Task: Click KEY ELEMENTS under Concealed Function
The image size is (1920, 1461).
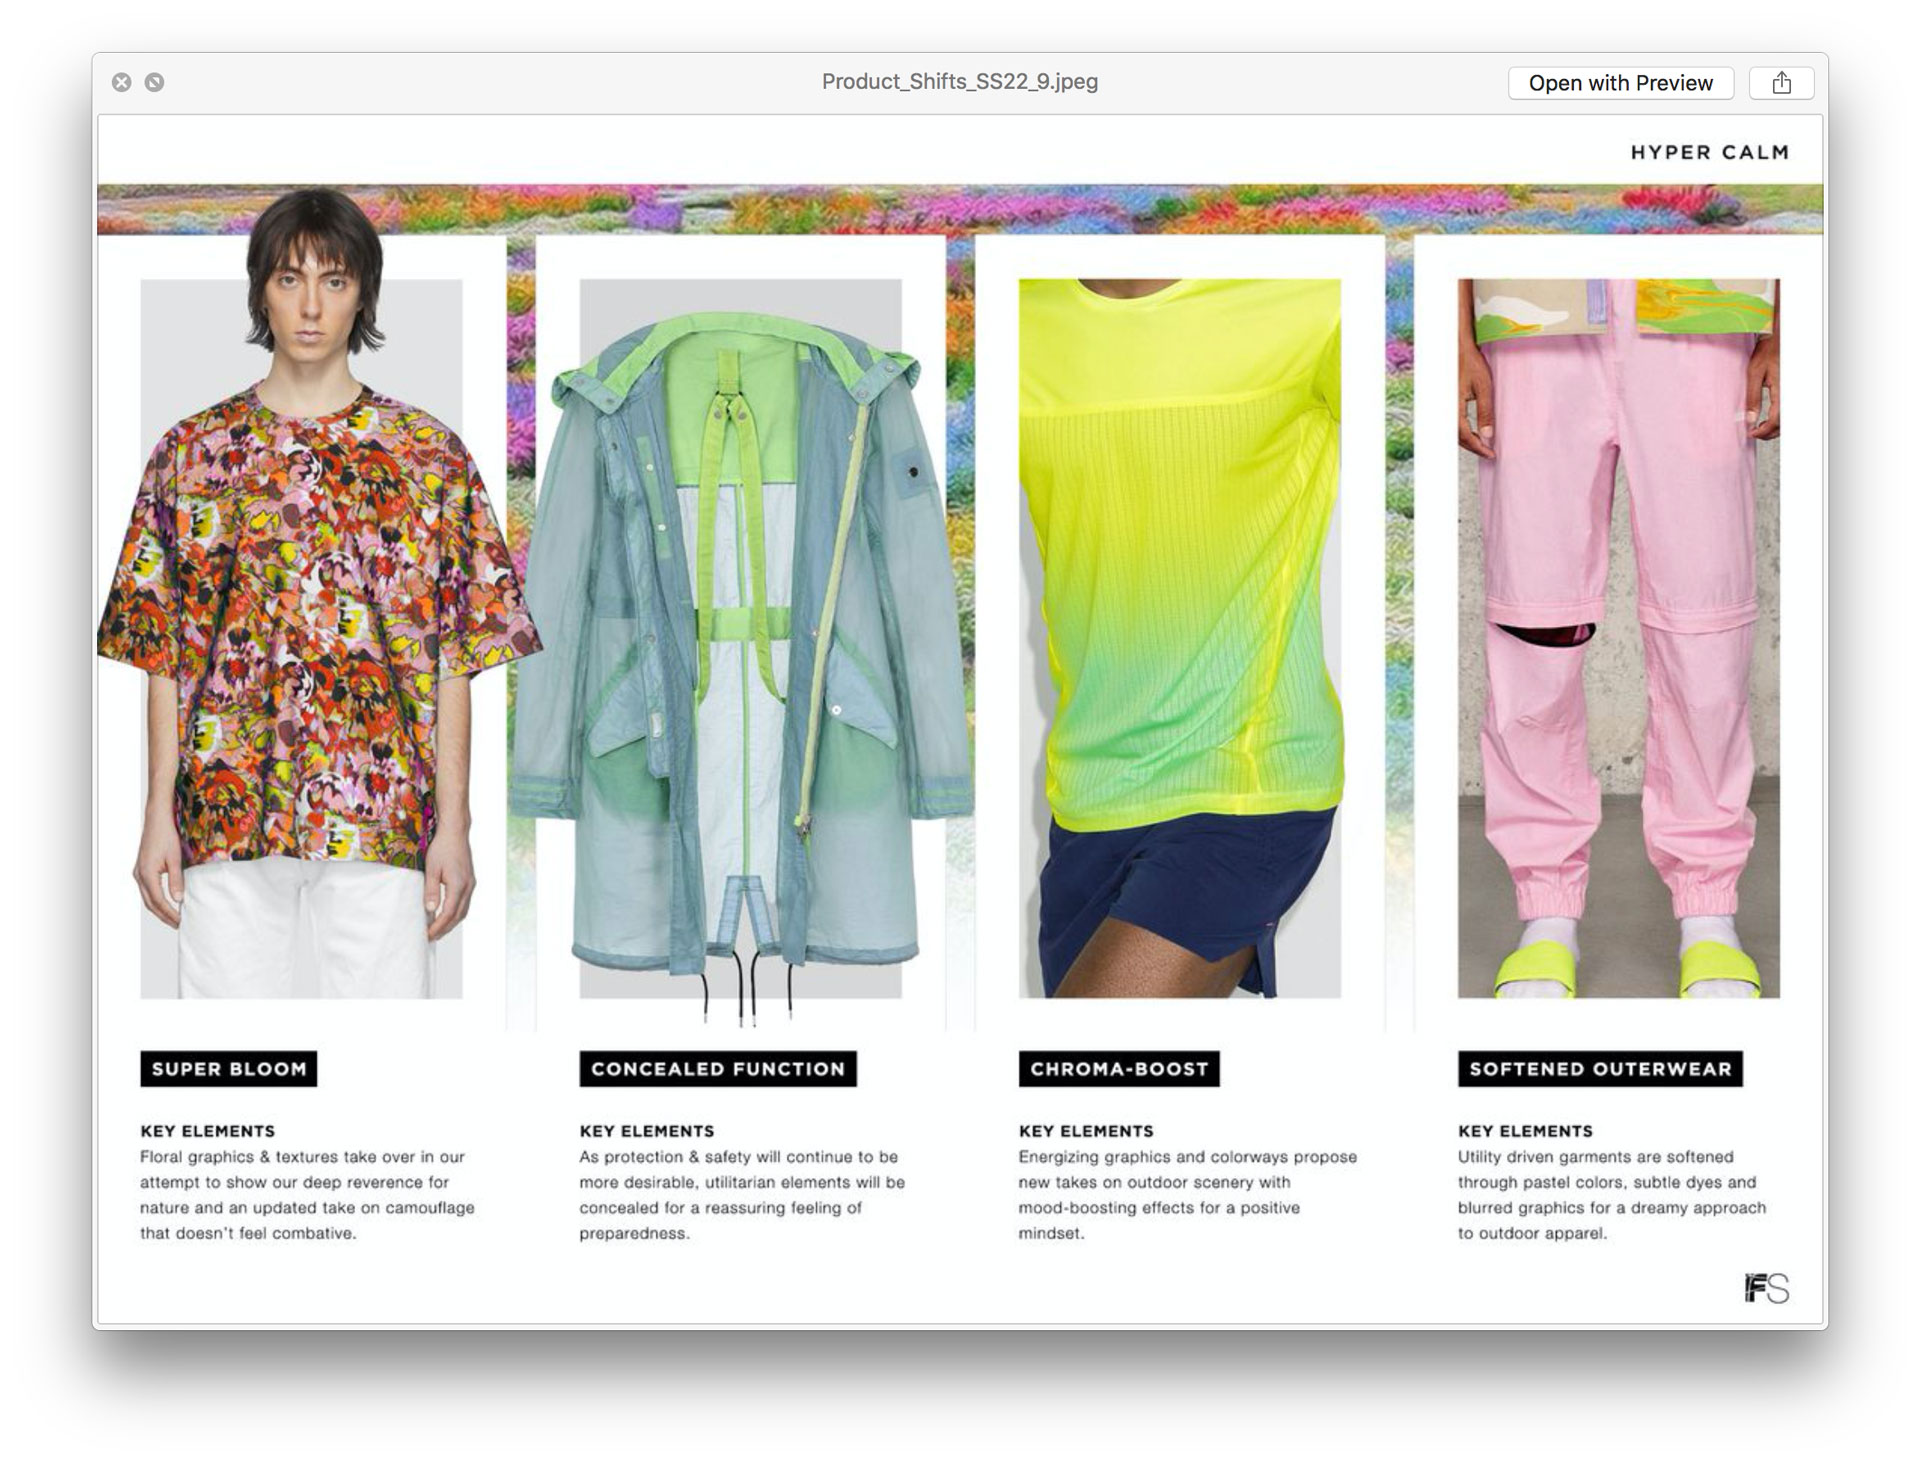Action: point(647,1131)
